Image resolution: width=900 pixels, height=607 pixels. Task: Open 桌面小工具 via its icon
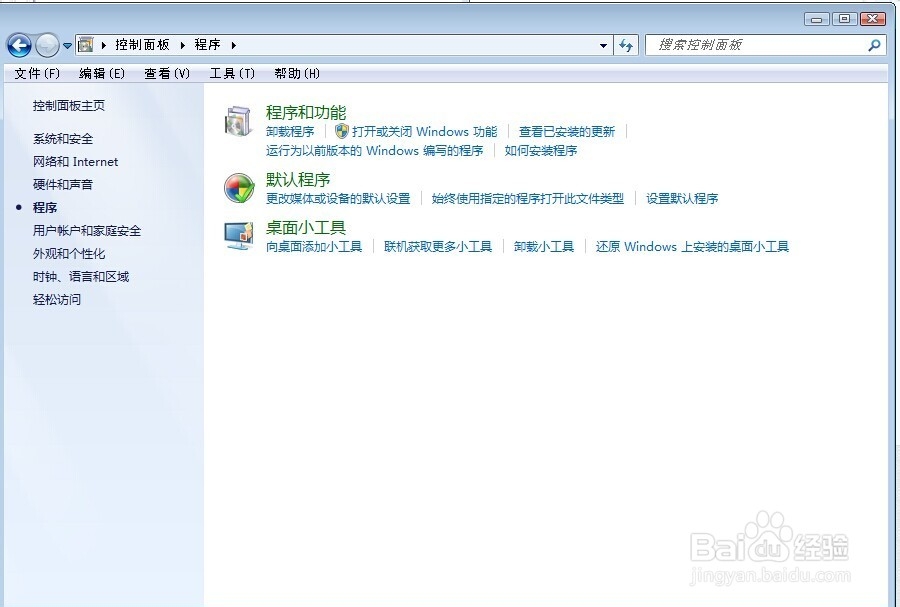click(238, 236)
